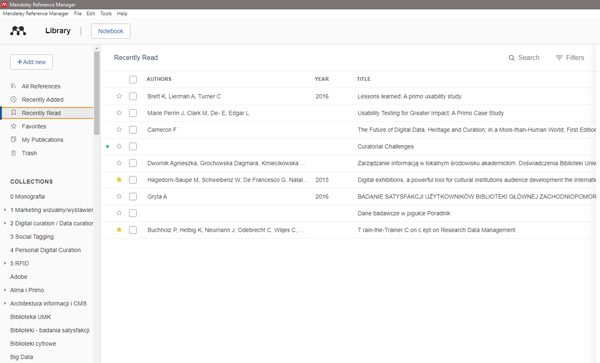Open 'Usability Testing for Greater Impact' reference
Screen dimensions: 600x363
point(430,113)
